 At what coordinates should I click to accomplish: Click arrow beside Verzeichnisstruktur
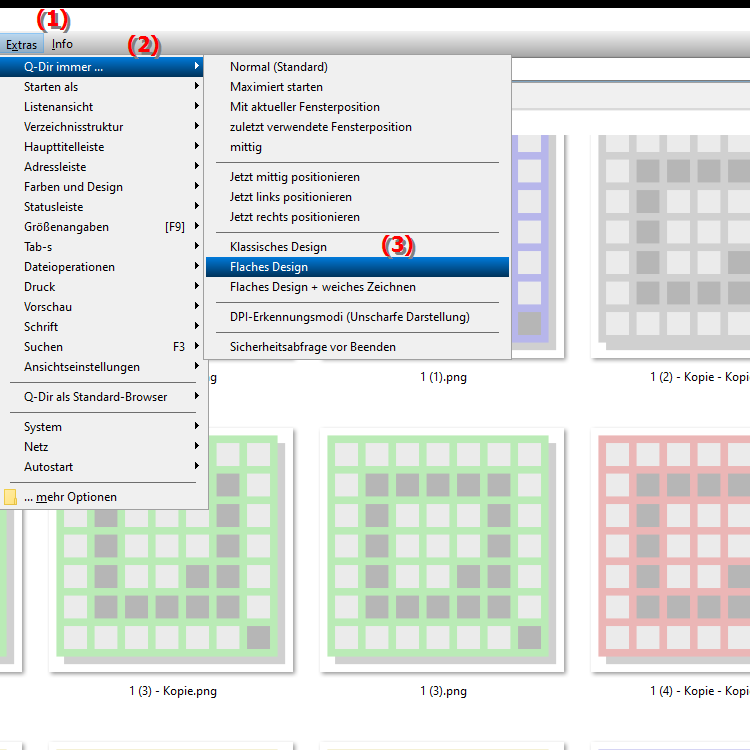pyautogui.click(x=197, y=126)
